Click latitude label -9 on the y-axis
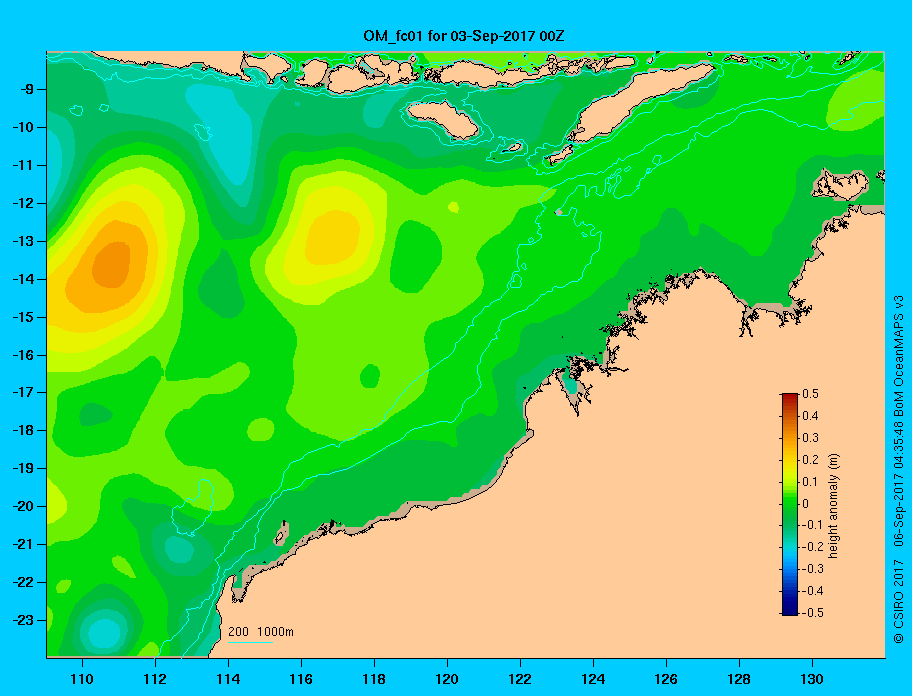 pos(26,90)
